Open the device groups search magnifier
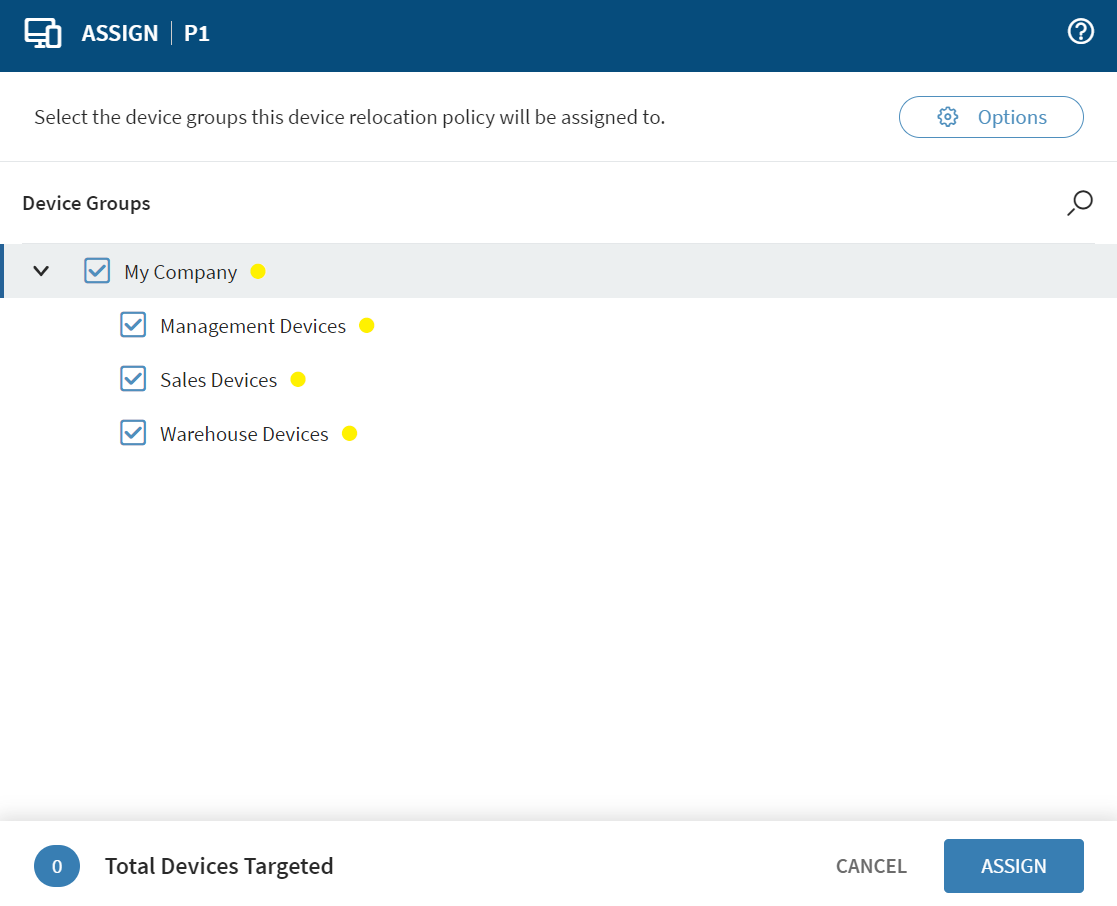1117x906 pixels. point(1079,203)
